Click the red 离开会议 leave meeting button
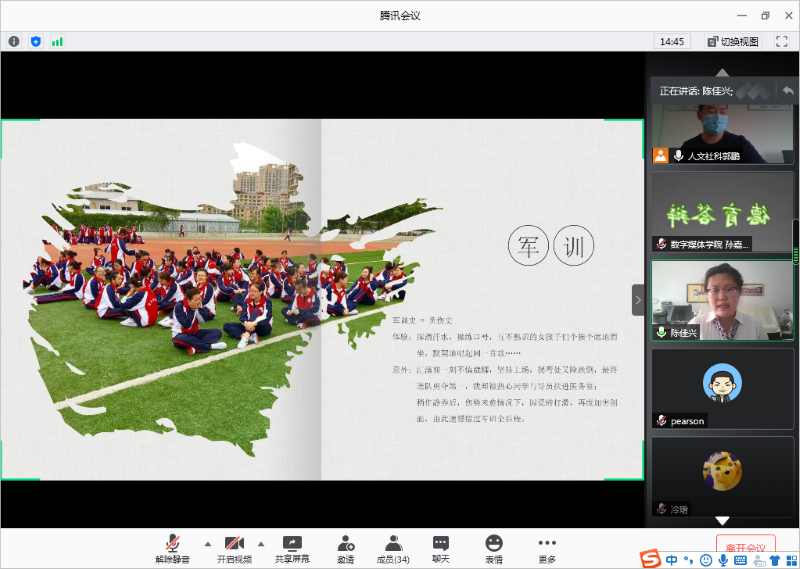Image resolution: width=800 pixels, height=569 pixels. click(x=745, y=547)
